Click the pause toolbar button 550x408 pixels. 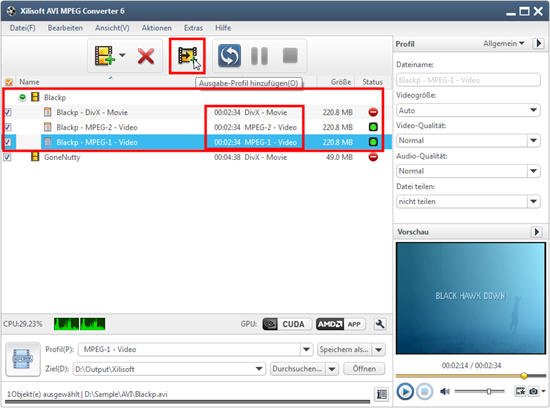tap(260, 56)
